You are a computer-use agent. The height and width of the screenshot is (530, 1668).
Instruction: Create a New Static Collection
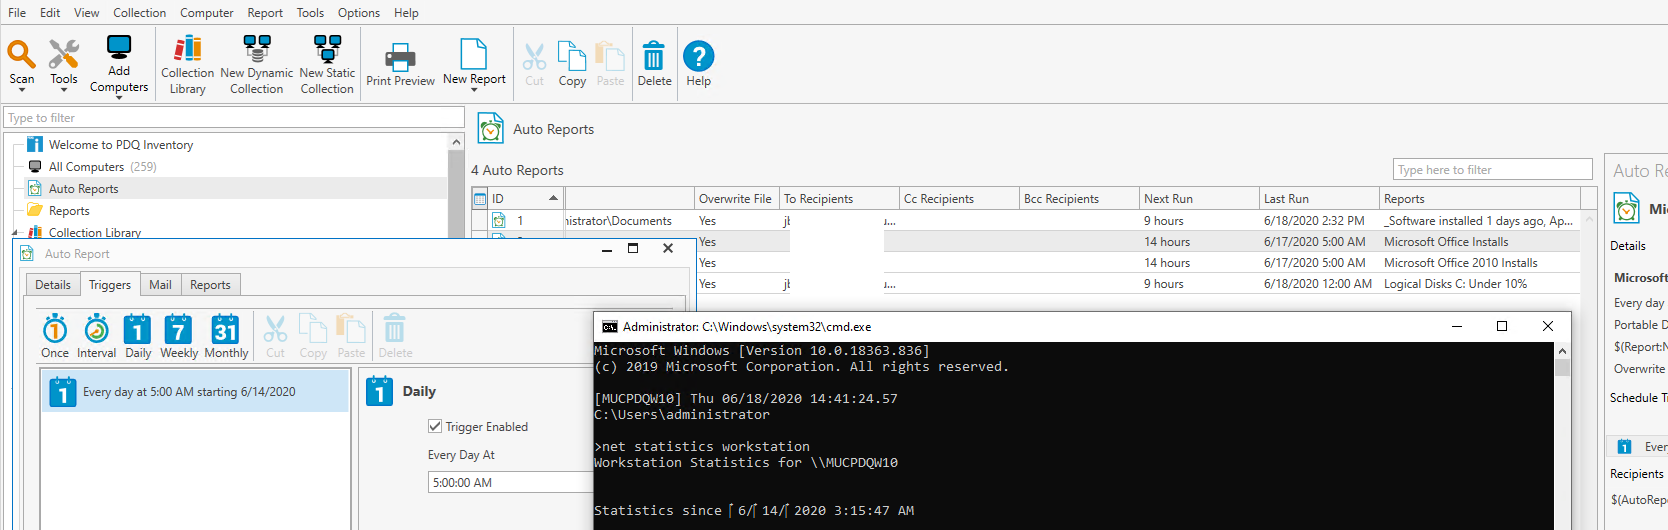(327, 64)
